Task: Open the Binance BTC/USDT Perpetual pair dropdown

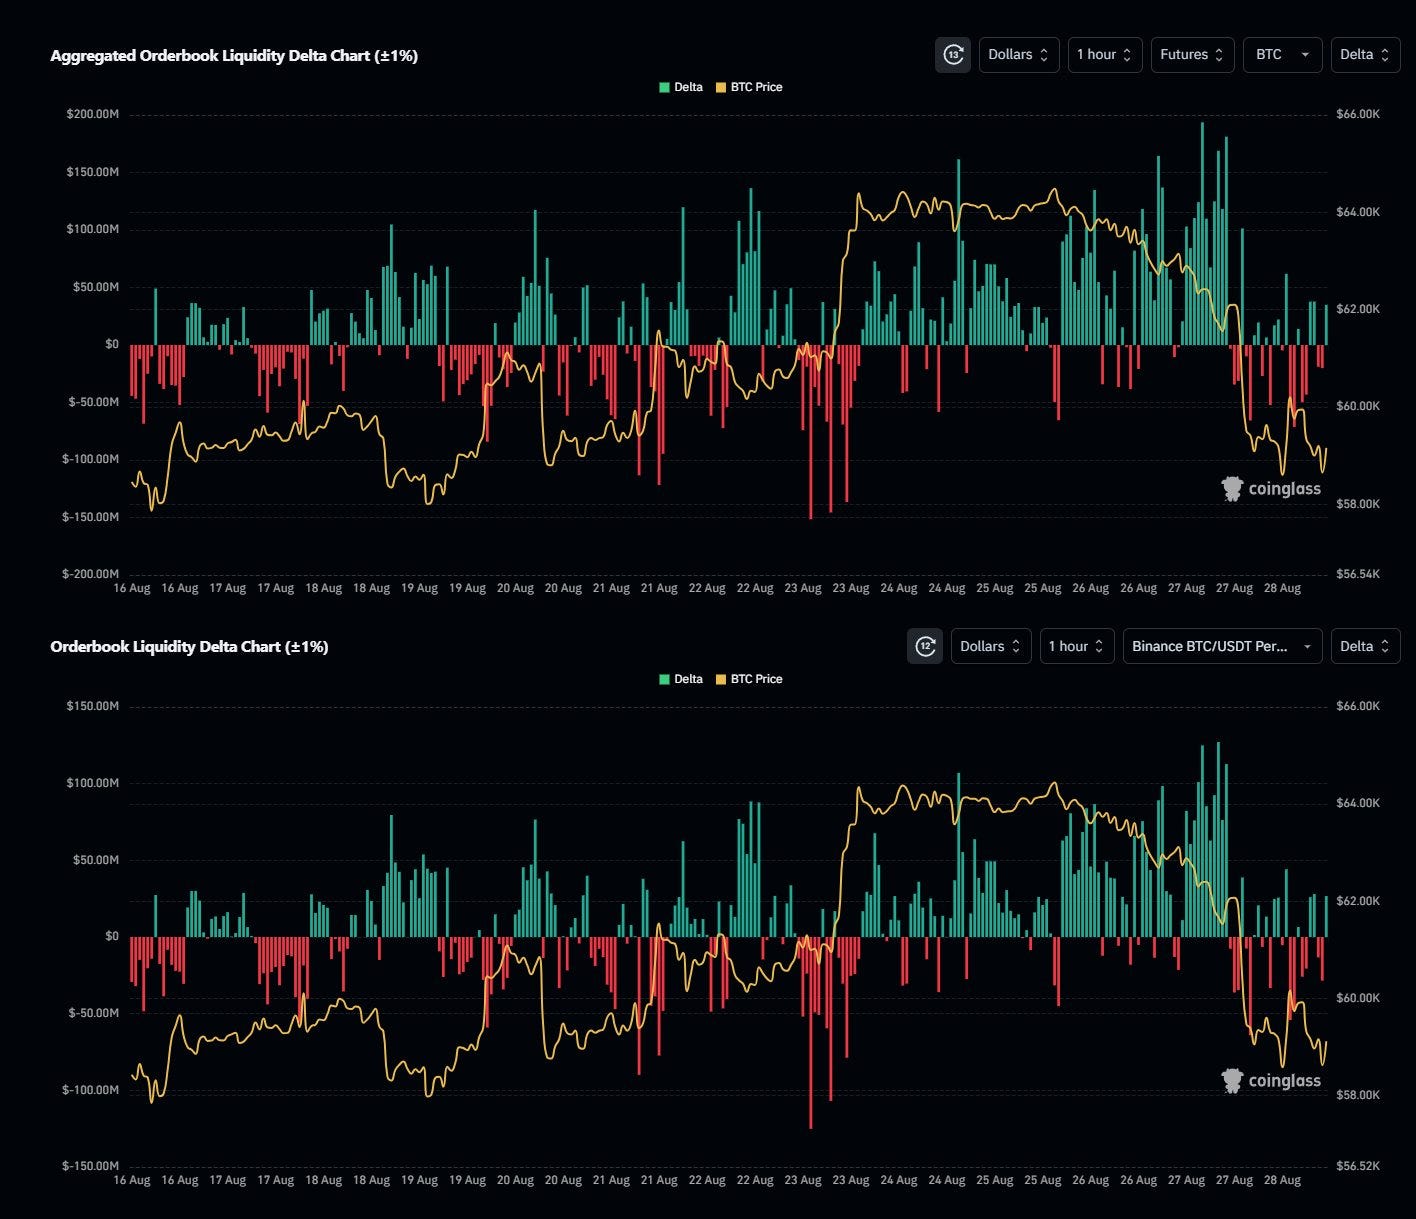Action: point(1222,646)
